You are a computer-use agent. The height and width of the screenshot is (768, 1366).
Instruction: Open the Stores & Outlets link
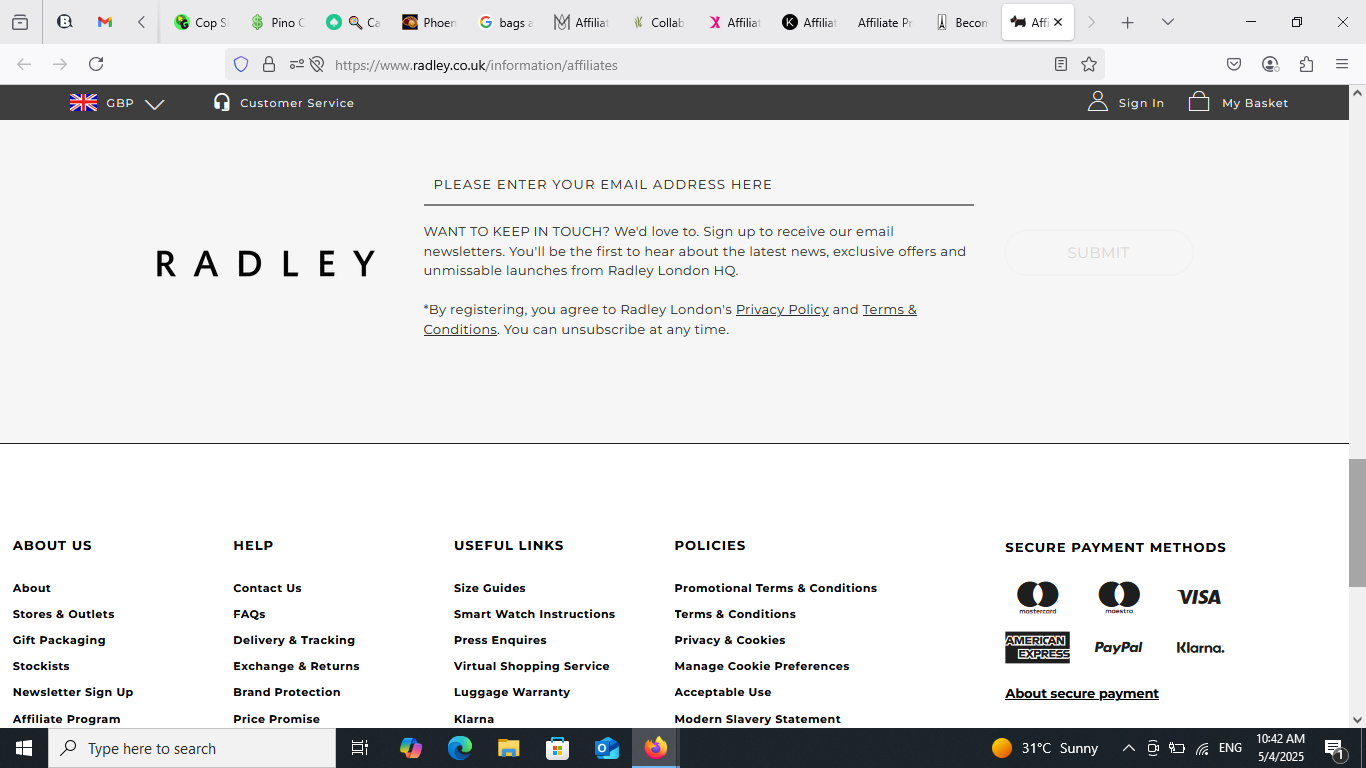[x=64, y=614]
